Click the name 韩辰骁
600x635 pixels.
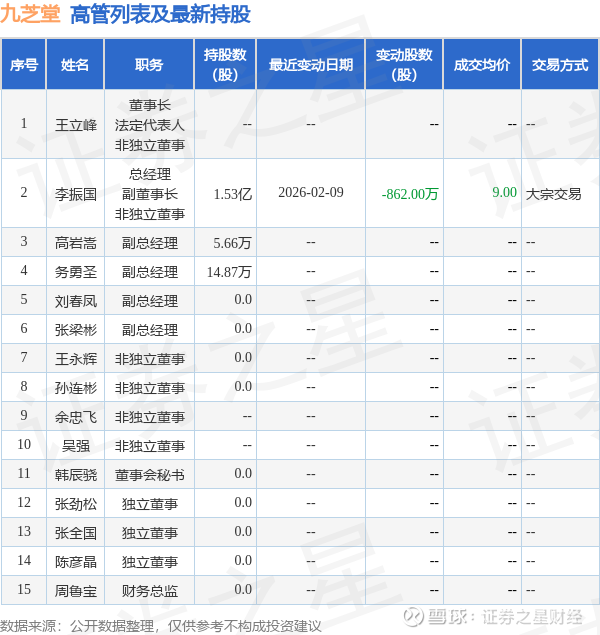pos(76,475)
